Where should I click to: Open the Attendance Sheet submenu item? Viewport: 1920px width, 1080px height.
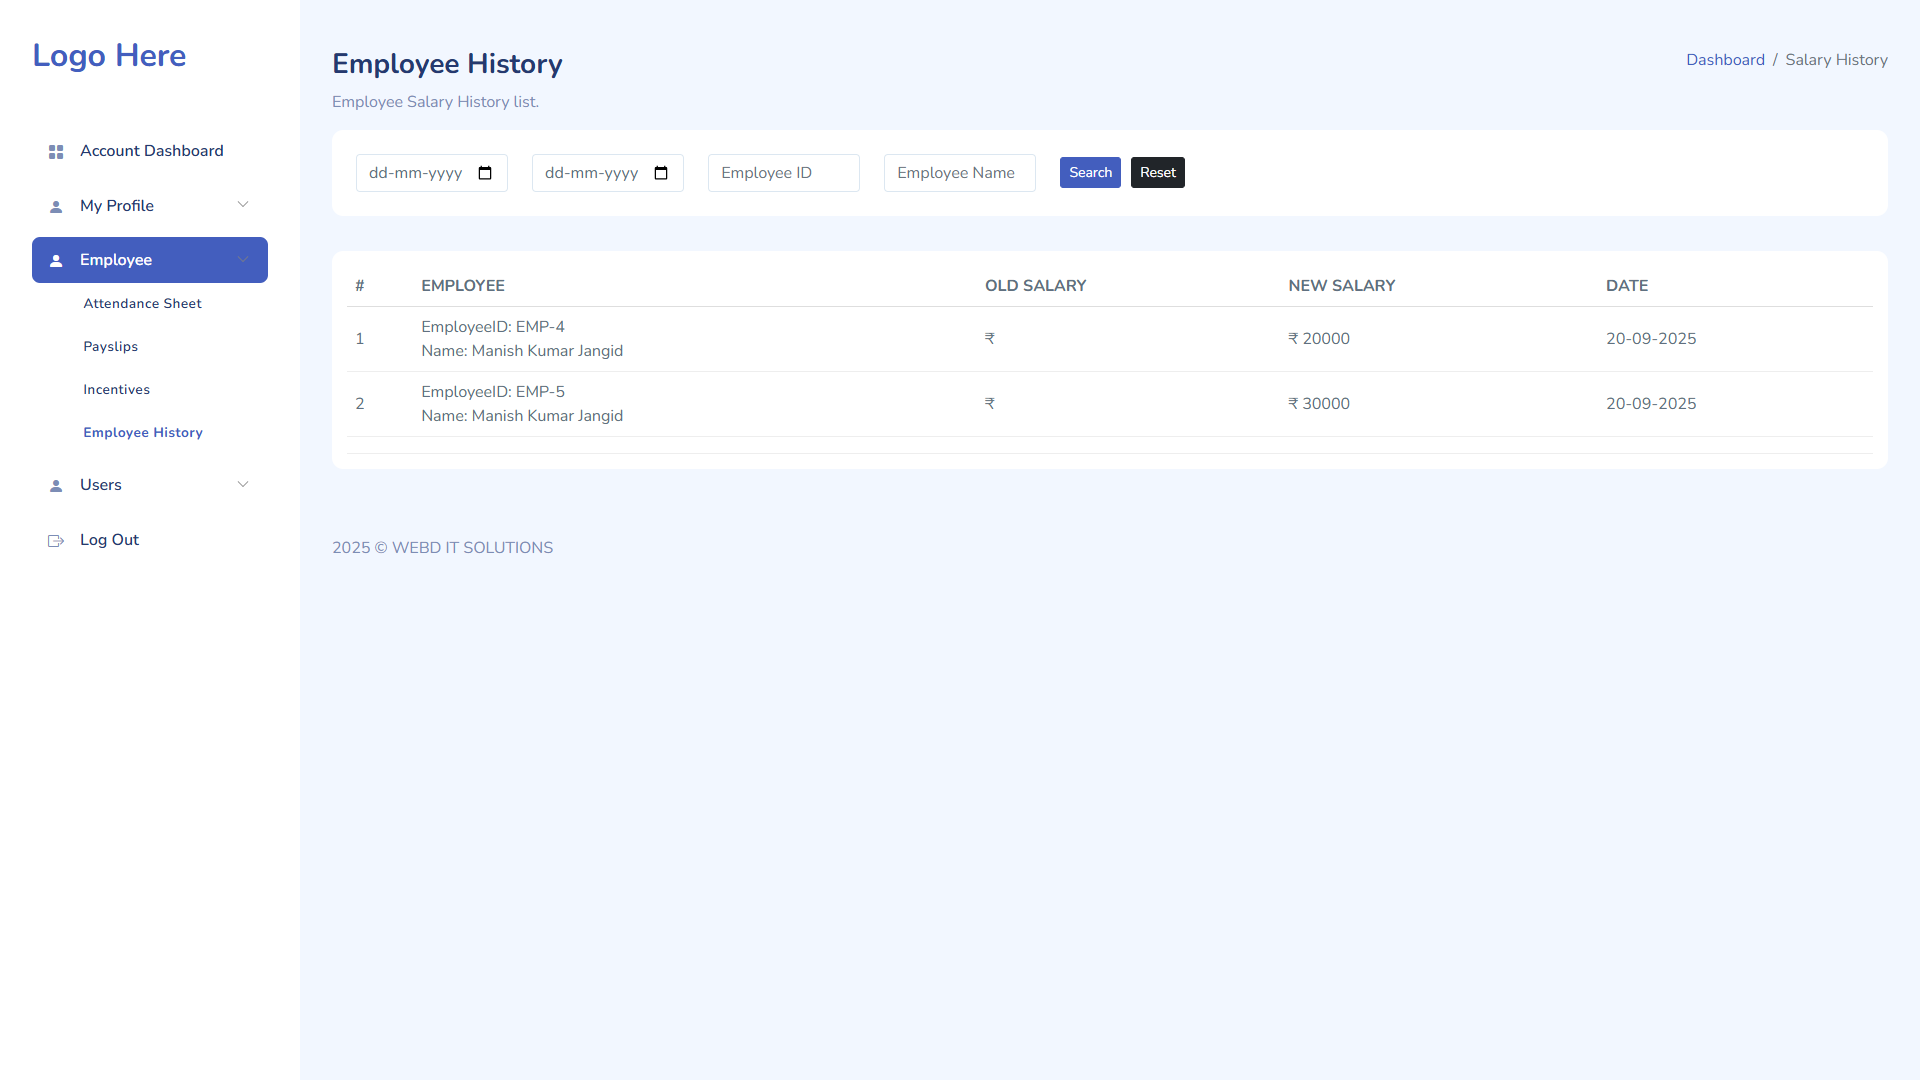pyautogui.click(x=142, y=304)
